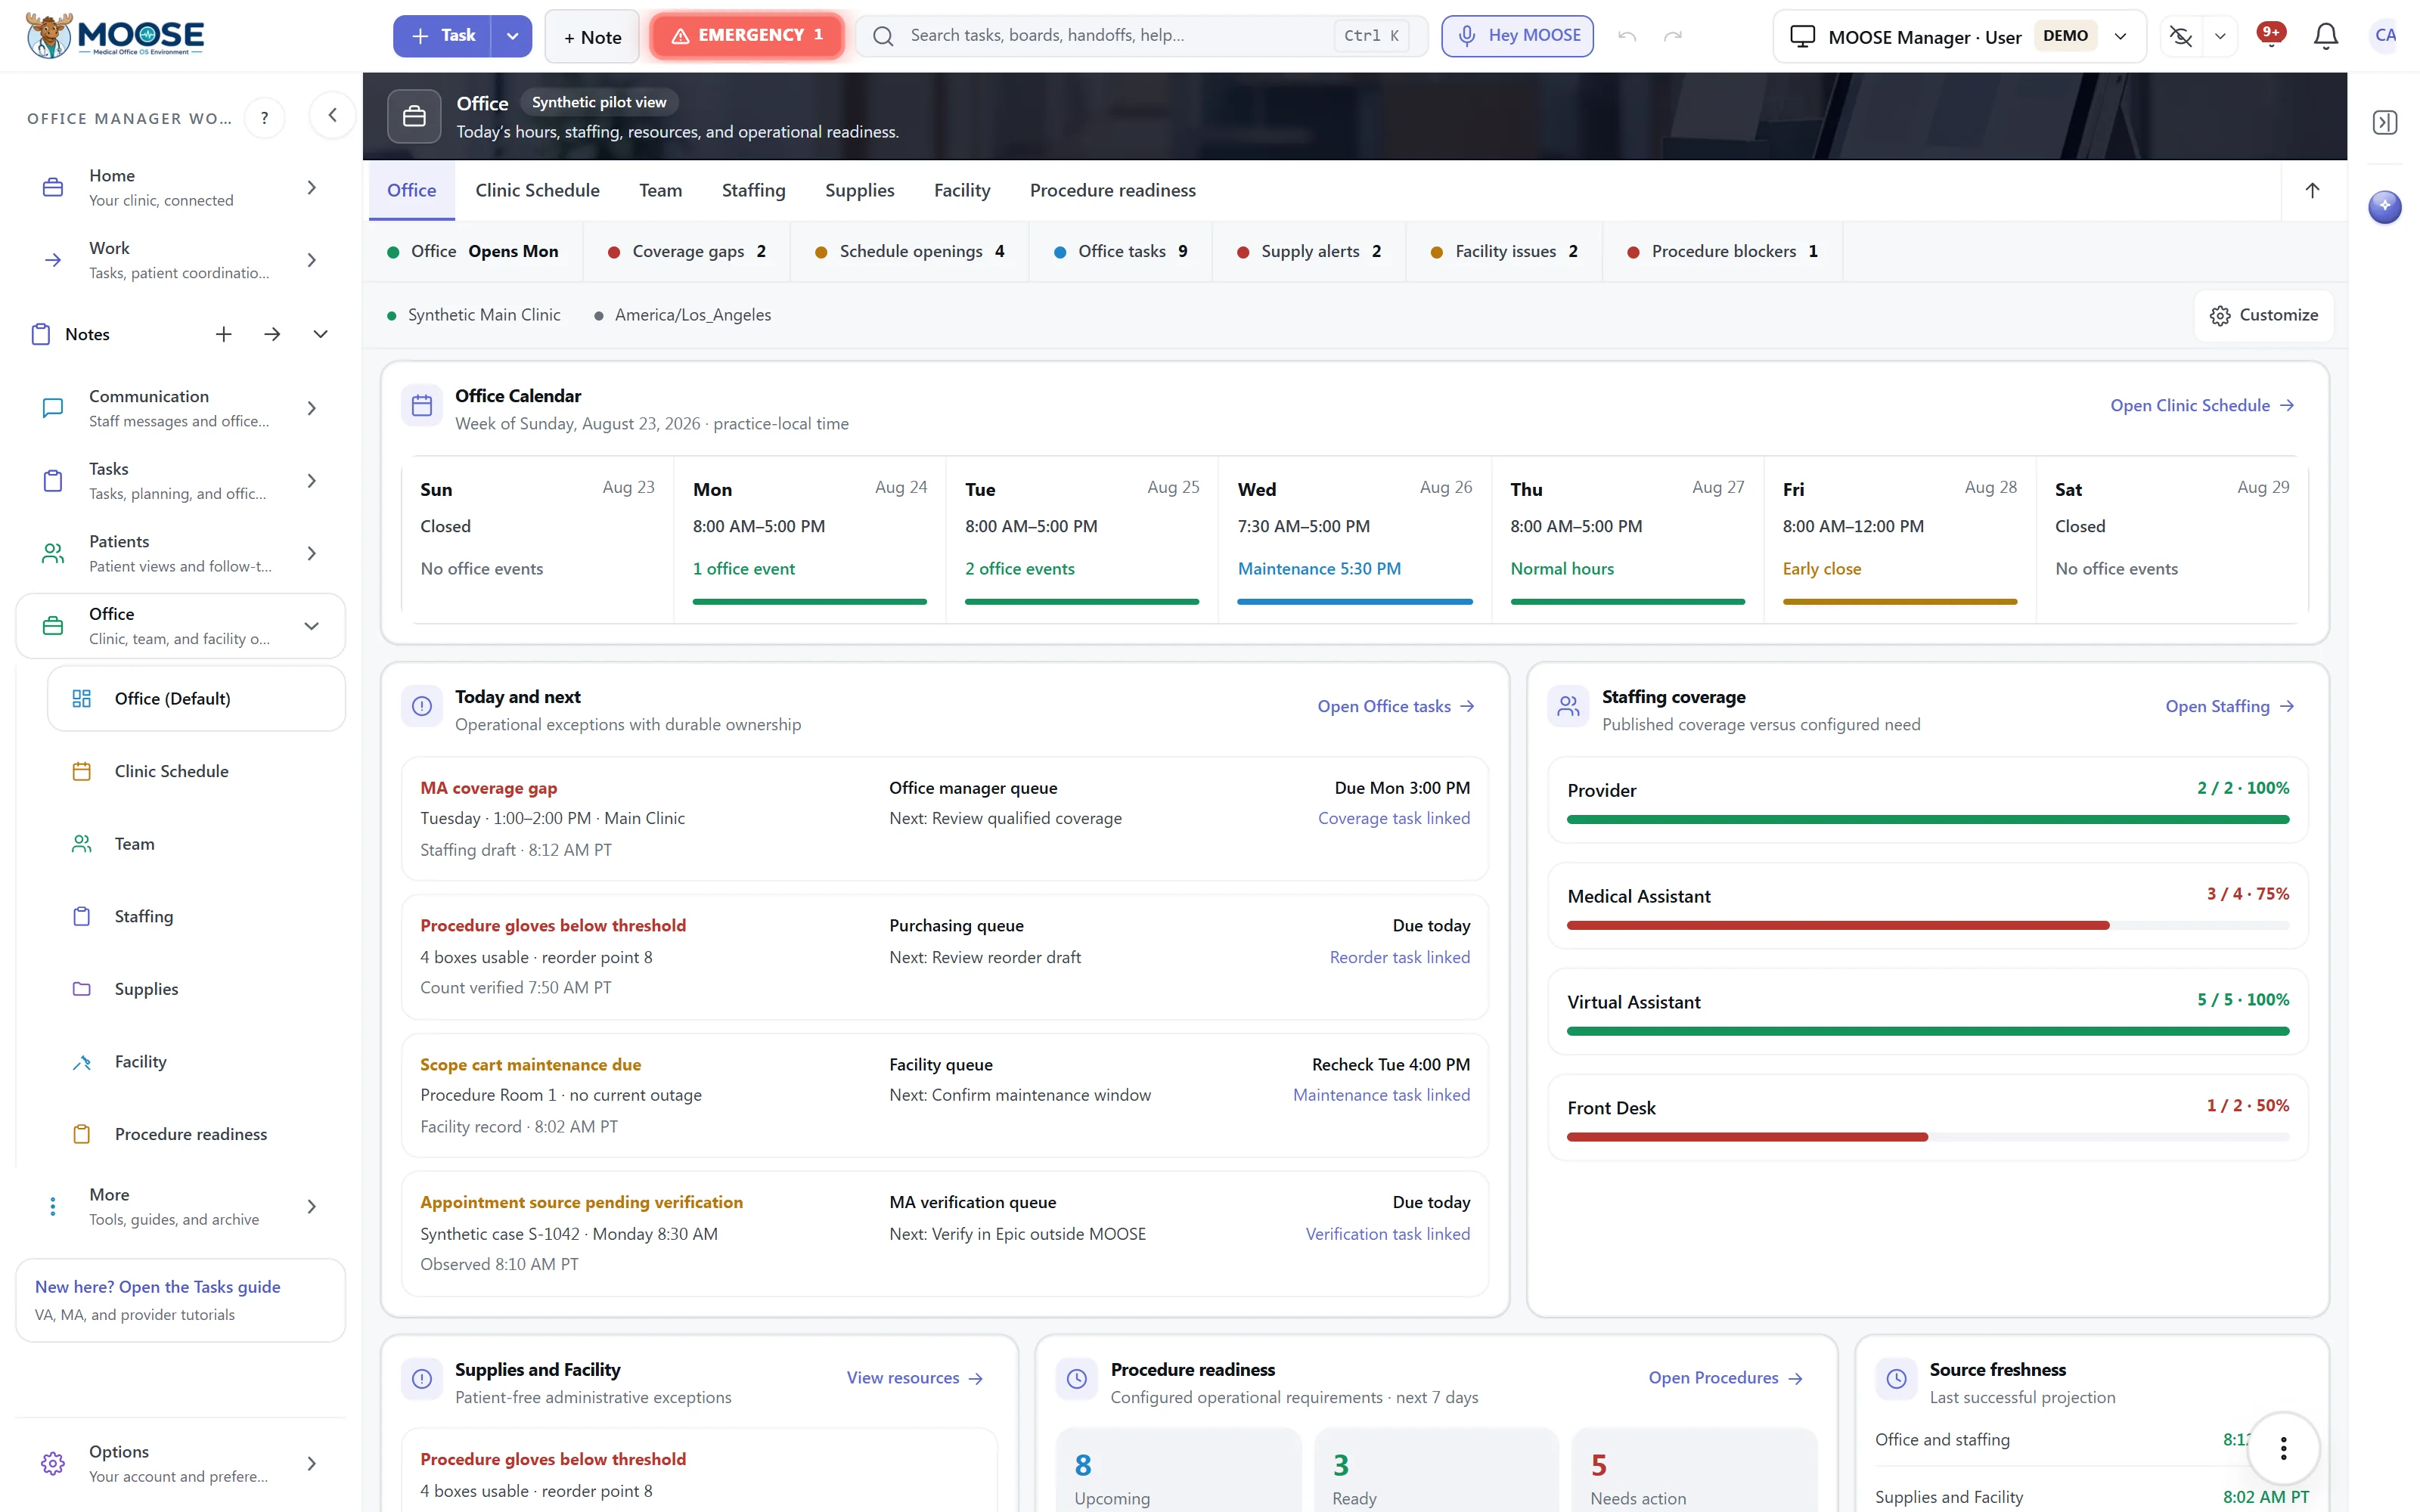Image resolution: width=2420 pixels, height=1512 pixels.
Task: Open workspace help question mark
Action: [264, 118]
